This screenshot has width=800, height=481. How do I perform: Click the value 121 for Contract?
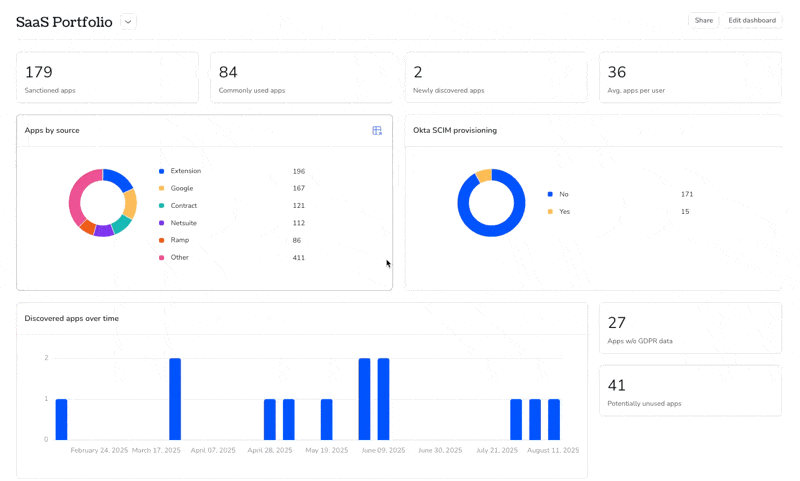point(298,206)
